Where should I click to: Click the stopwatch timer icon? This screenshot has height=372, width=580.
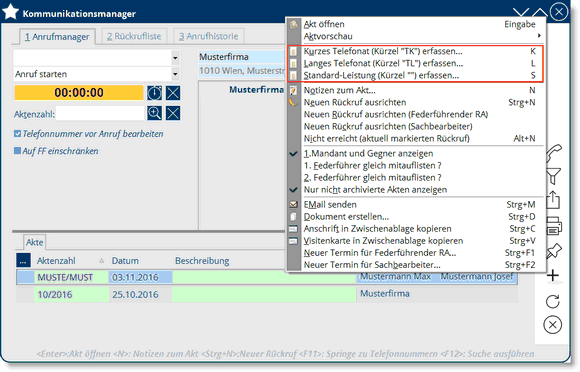tap(154, 93)
